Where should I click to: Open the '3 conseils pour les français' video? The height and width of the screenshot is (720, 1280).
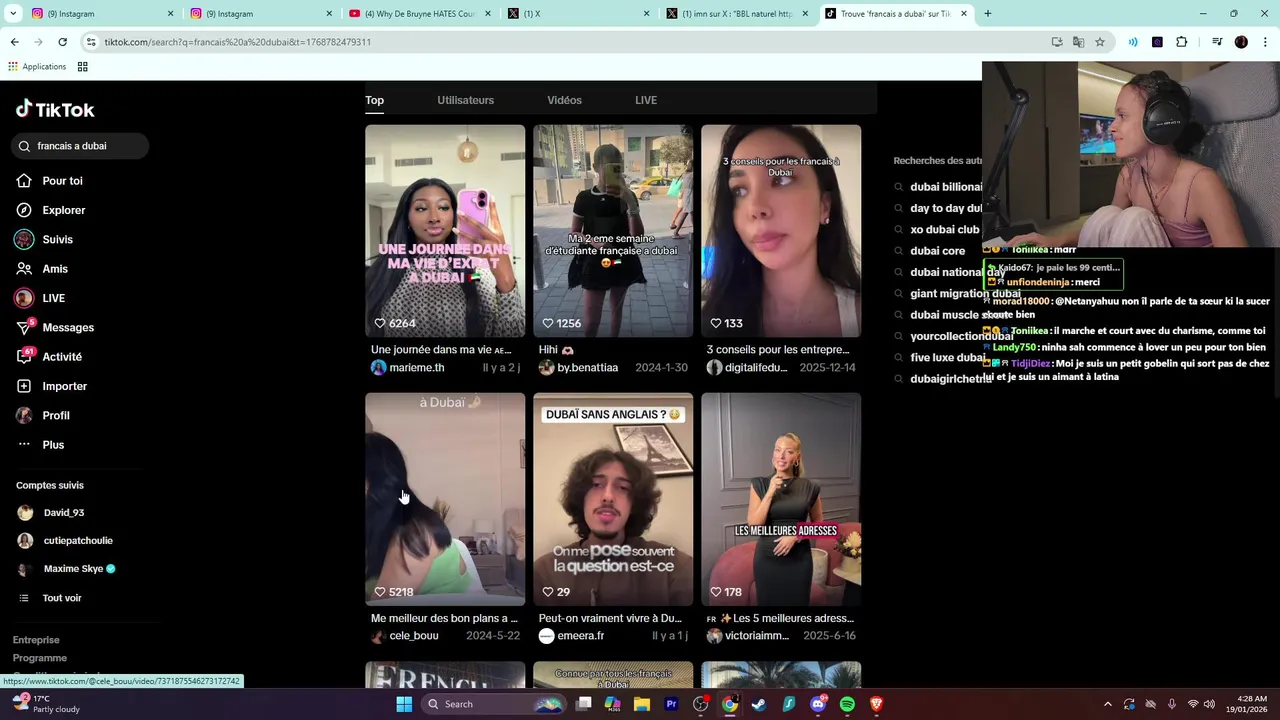(x=781, y=231)
